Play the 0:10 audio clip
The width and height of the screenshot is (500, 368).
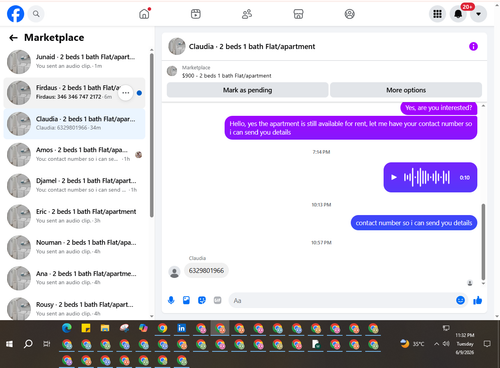(394, 177)
